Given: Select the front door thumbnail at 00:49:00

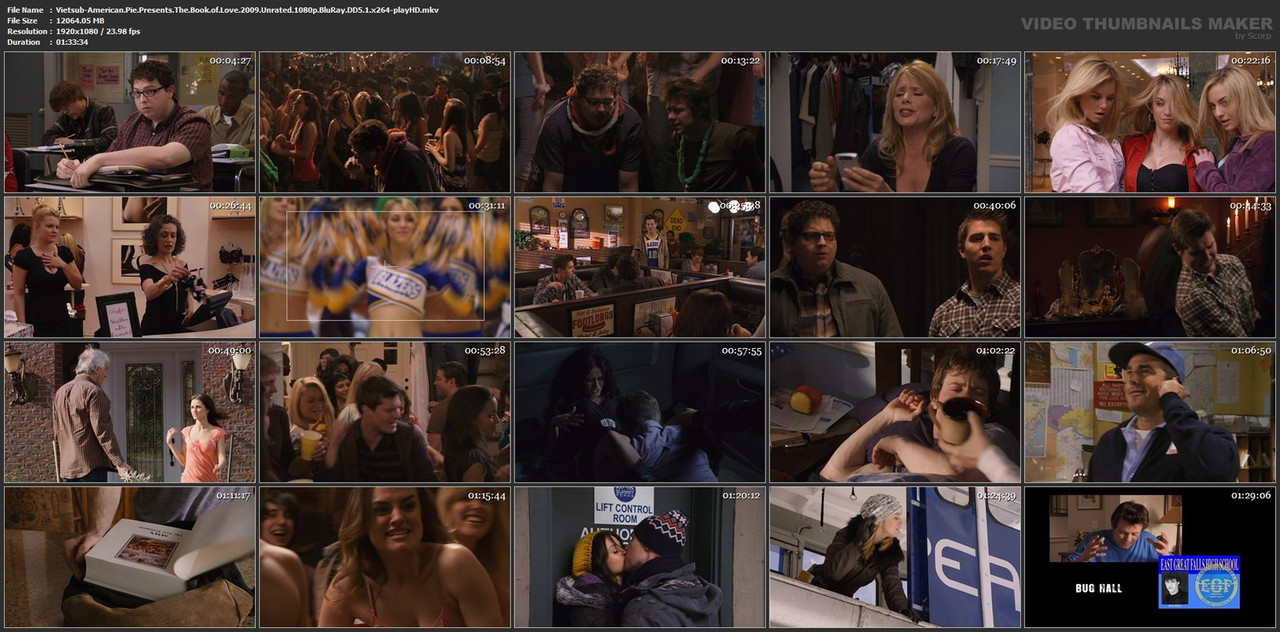Looking at the screenshot, I should click(130, 412).
